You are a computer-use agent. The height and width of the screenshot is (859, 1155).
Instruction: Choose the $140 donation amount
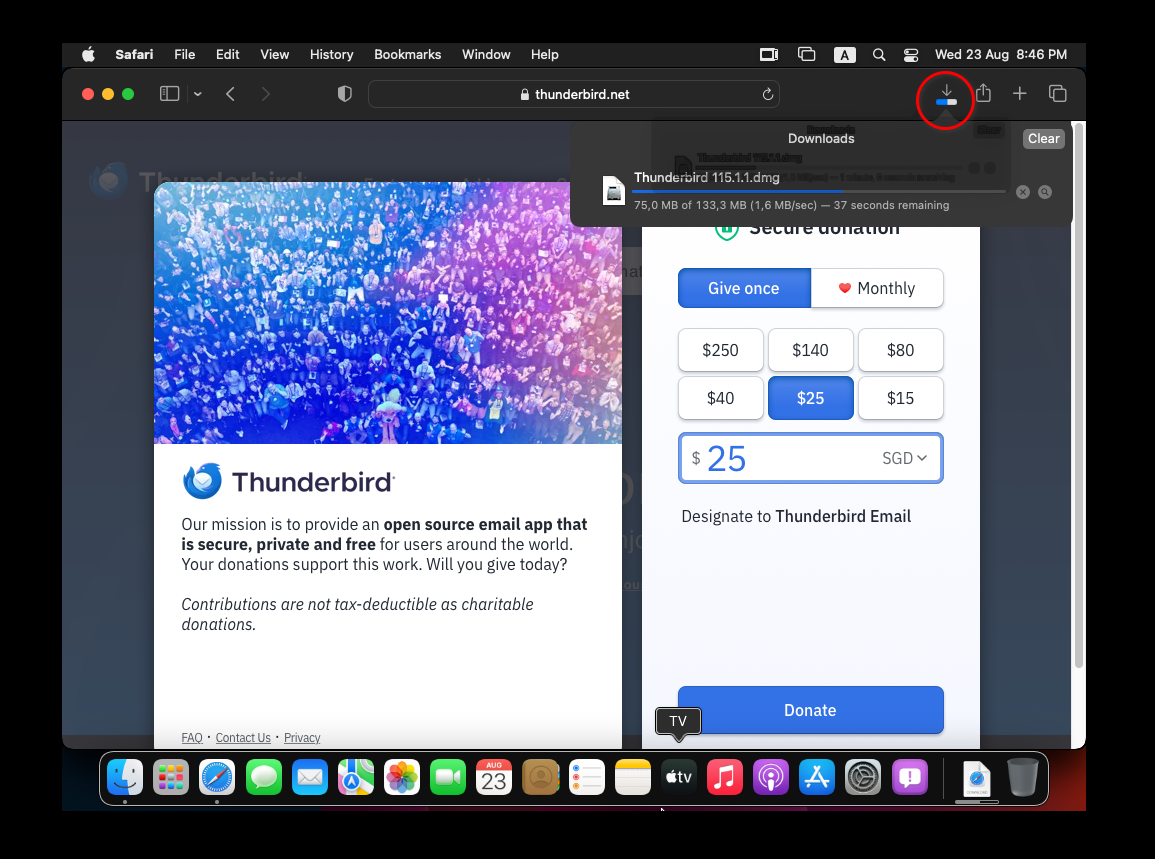(x=810, y=350)
